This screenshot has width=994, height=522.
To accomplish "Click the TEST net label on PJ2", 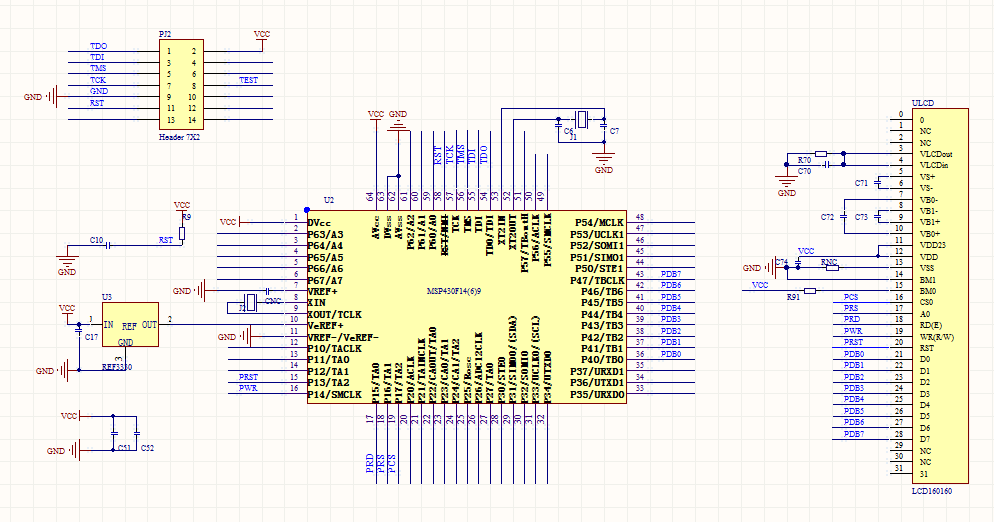I will click(248, 80).
